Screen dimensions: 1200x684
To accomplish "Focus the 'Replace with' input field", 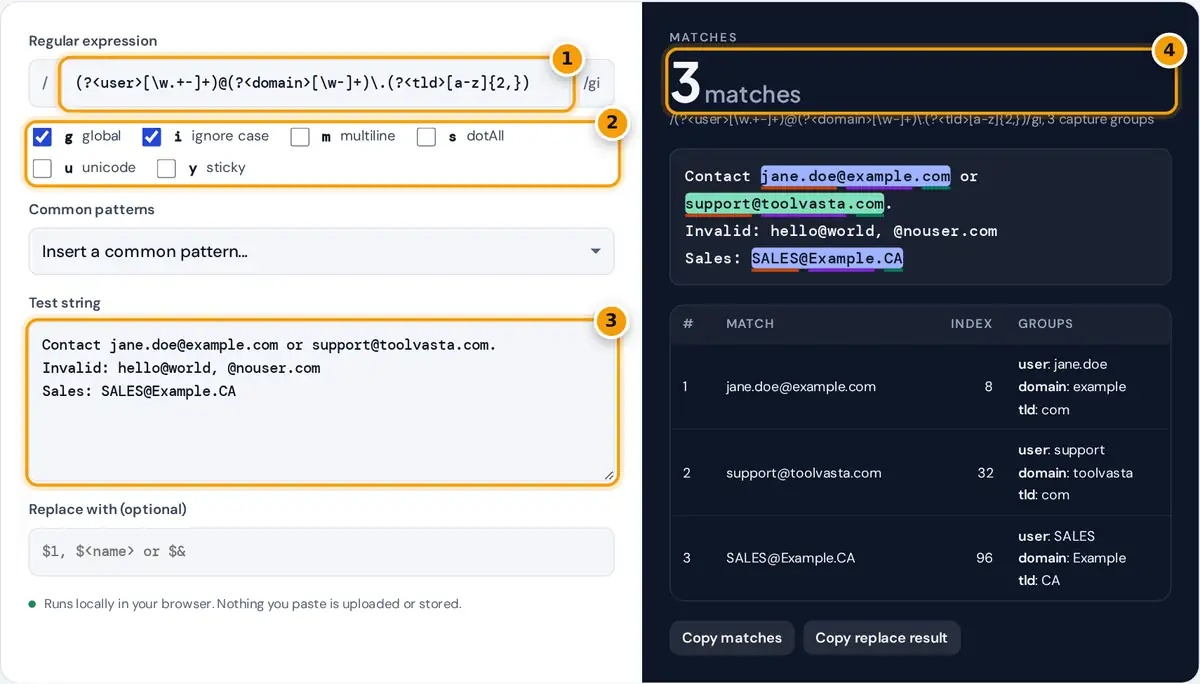I will coord(321,551).
